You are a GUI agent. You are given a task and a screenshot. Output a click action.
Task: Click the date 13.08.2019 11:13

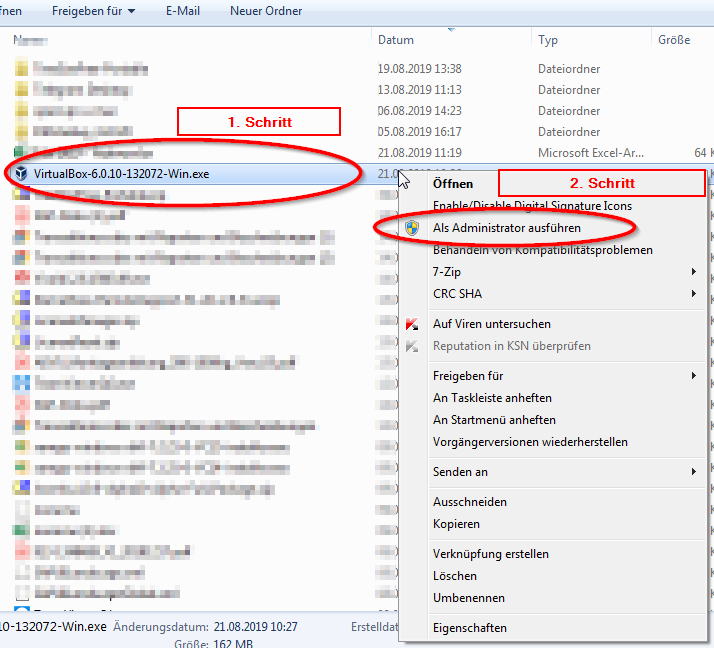(x=419, y=90)
